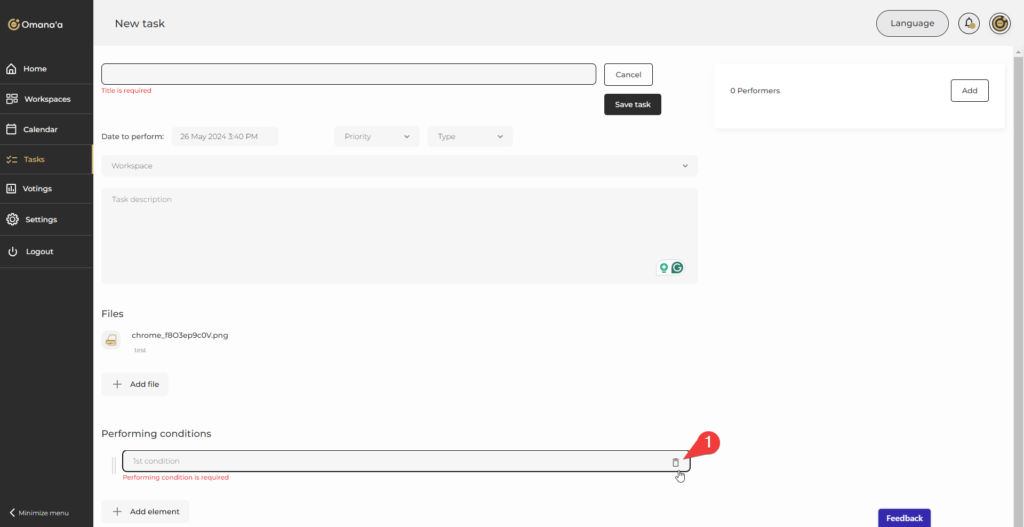This screenshot has width=1024, height=527.
Task: Expand the Type dropdown
Action: click(x=470, y=136)
